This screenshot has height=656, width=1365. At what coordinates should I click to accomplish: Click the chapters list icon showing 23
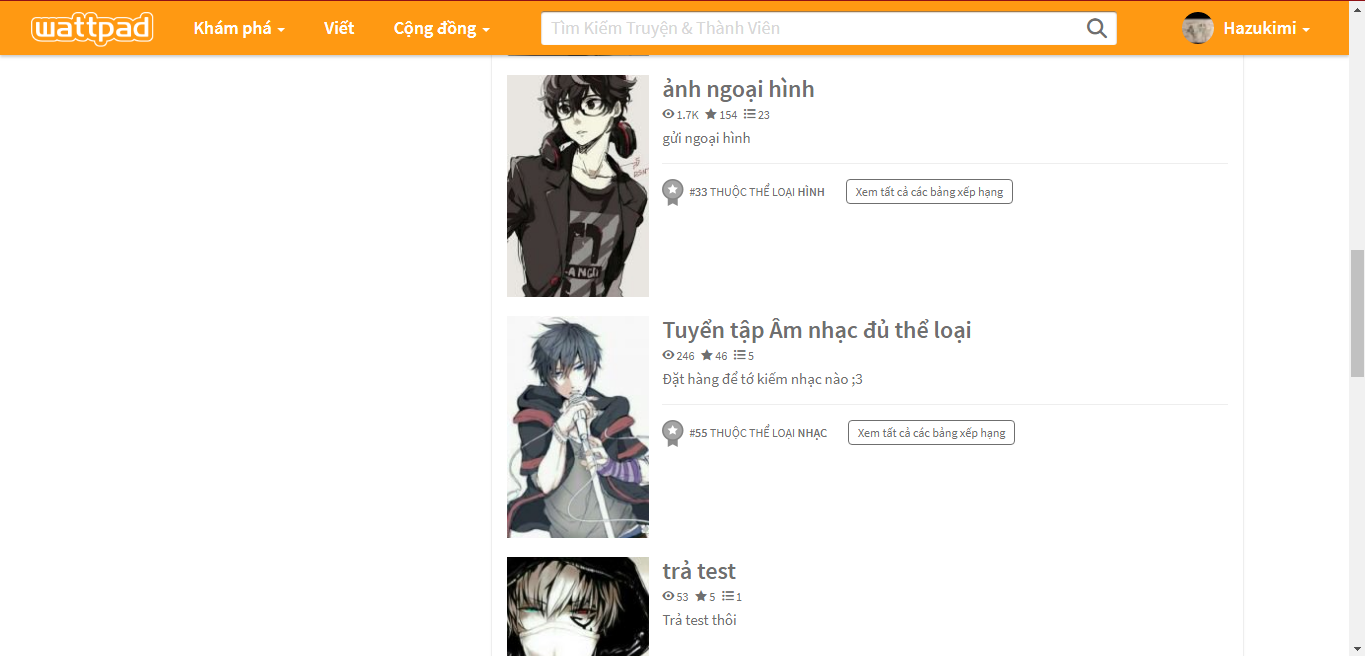click(x=750, y=114)
